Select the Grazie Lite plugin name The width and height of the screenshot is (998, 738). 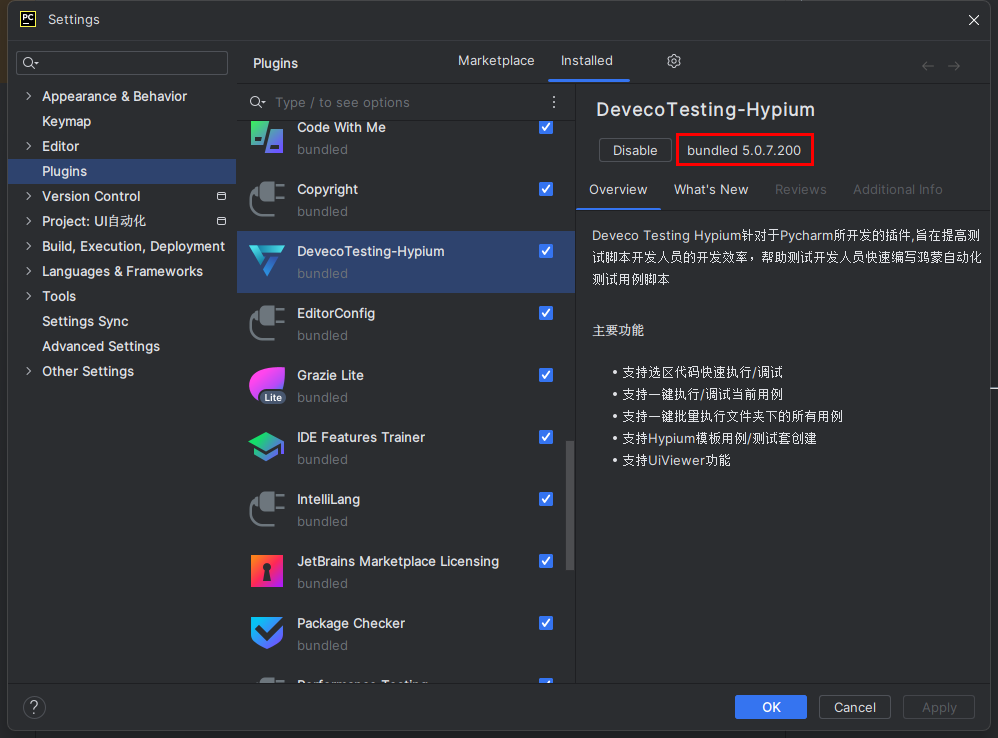point(330,375)
